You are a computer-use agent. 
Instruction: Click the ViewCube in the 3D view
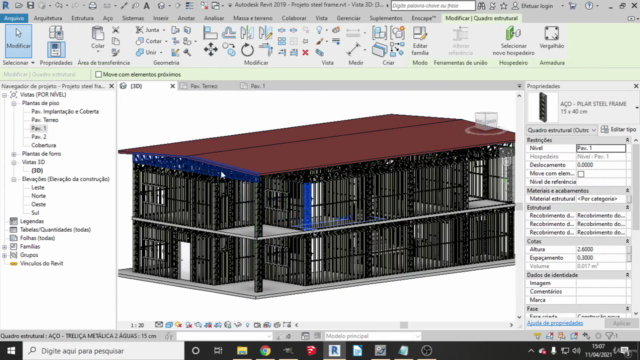point(486,121)
